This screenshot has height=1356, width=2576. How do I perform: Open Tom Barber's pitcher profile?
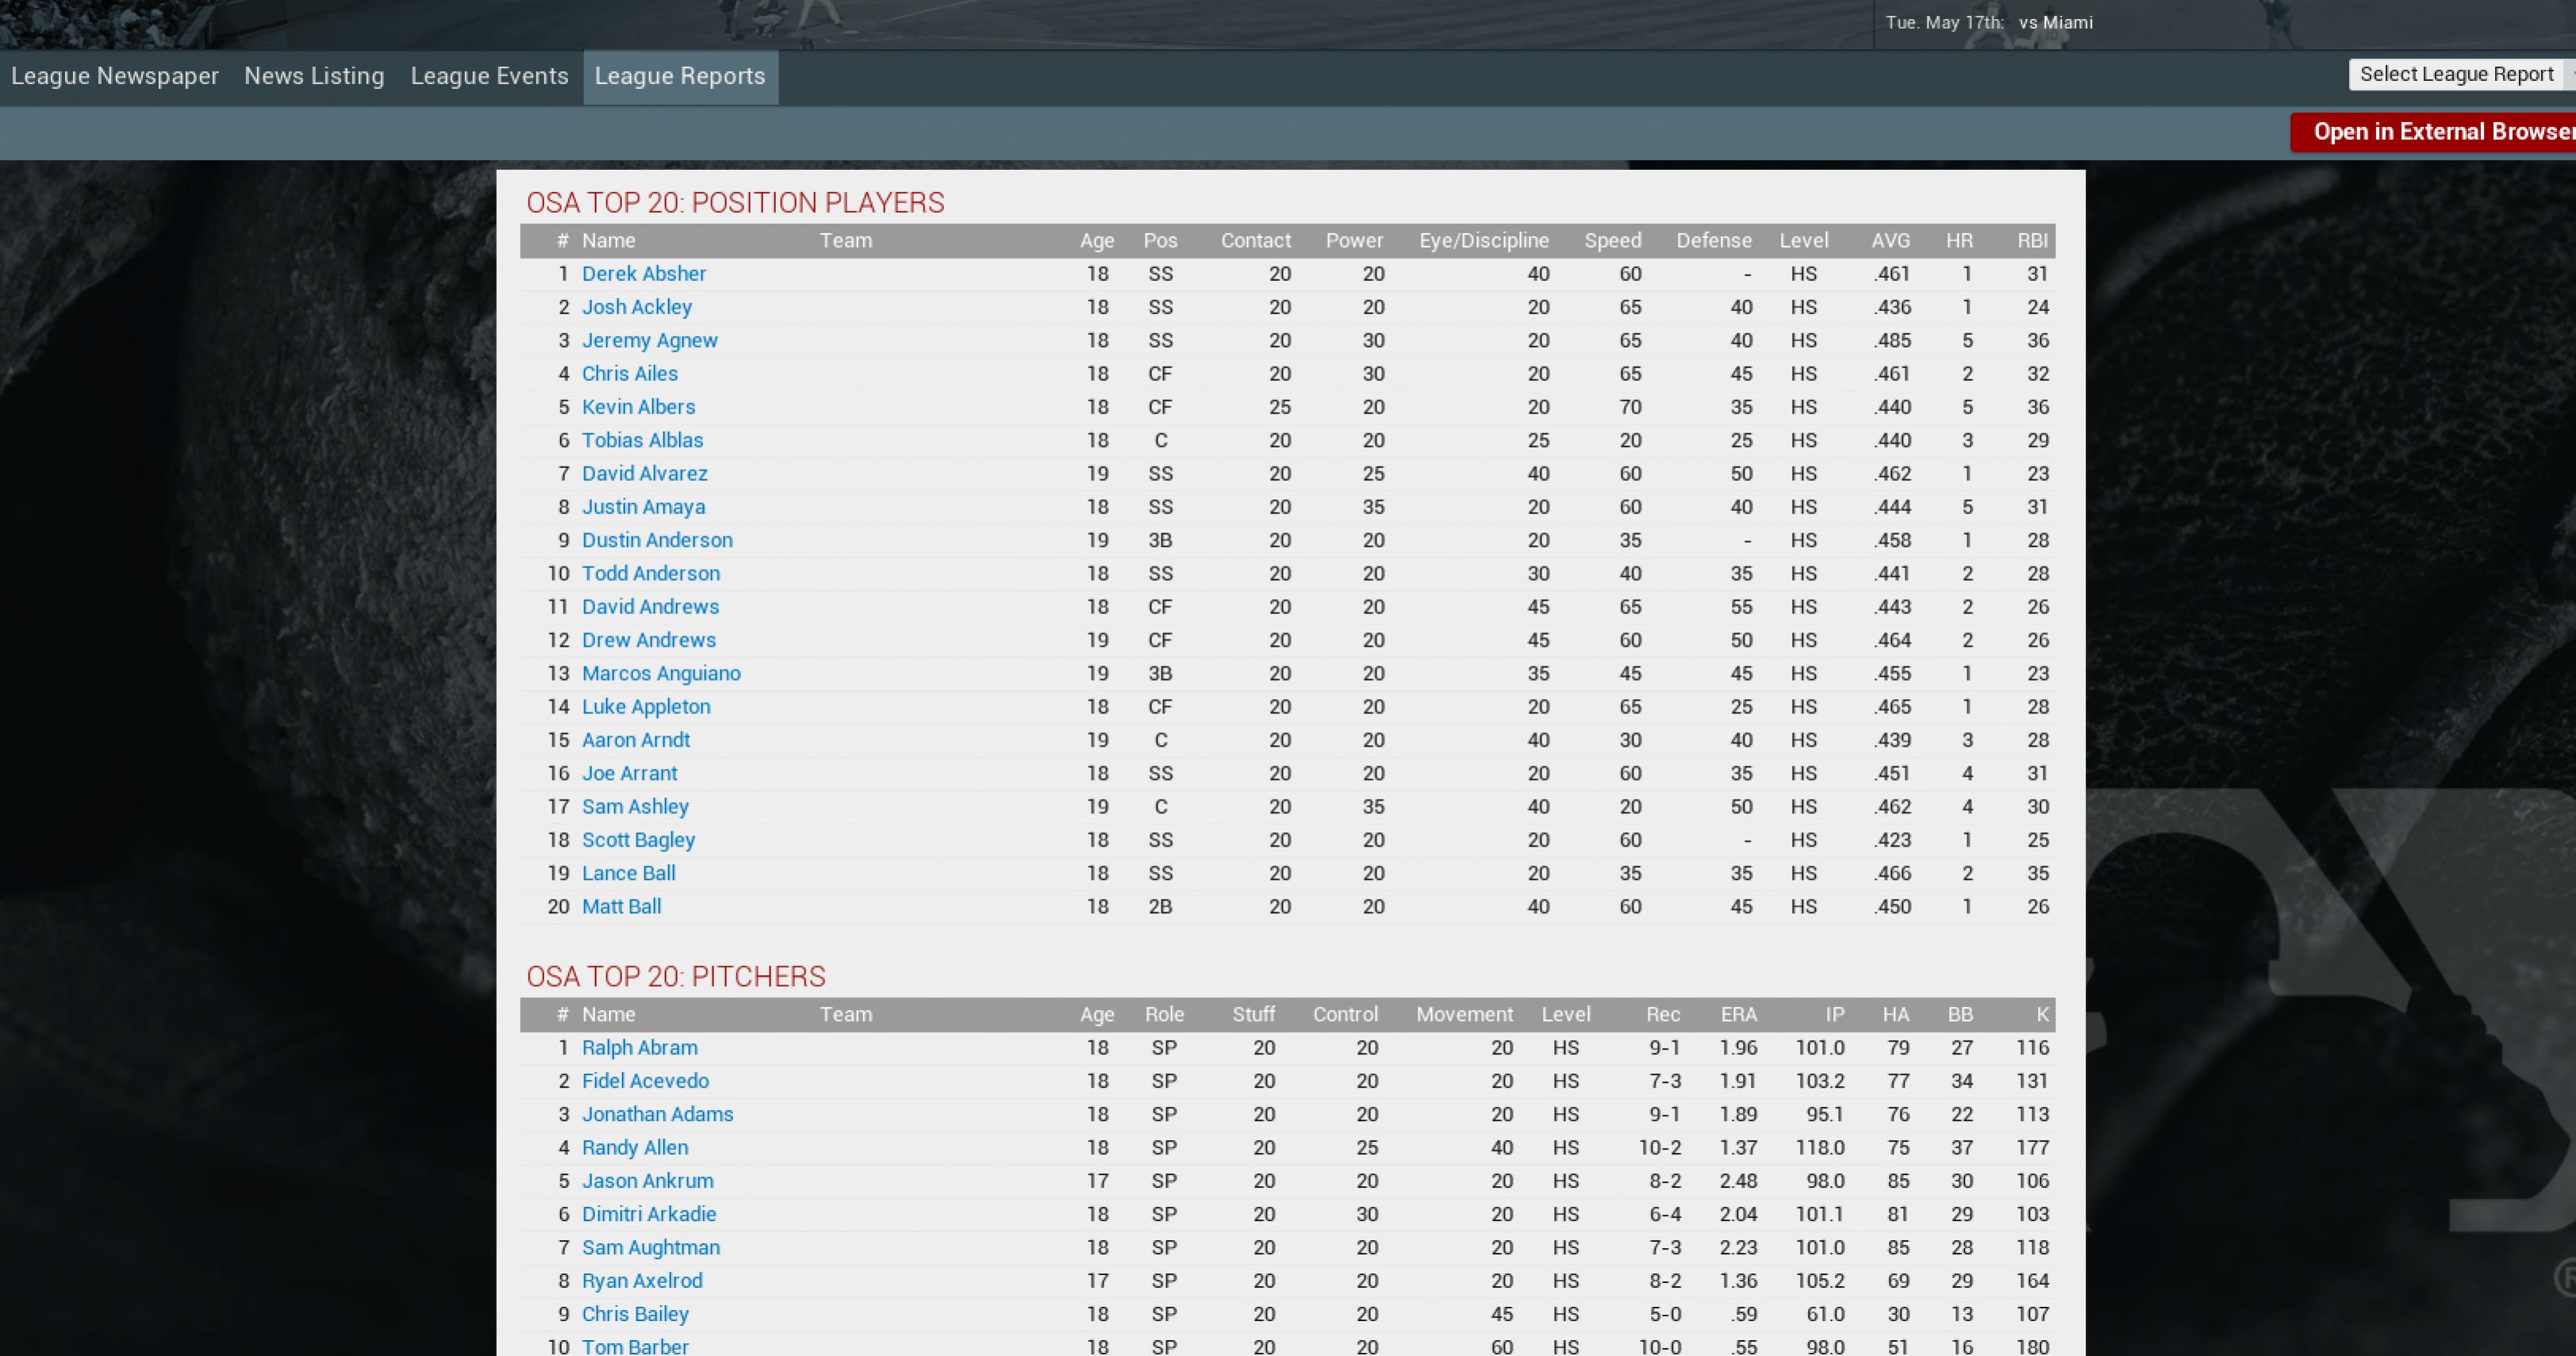pos(635,1346)
